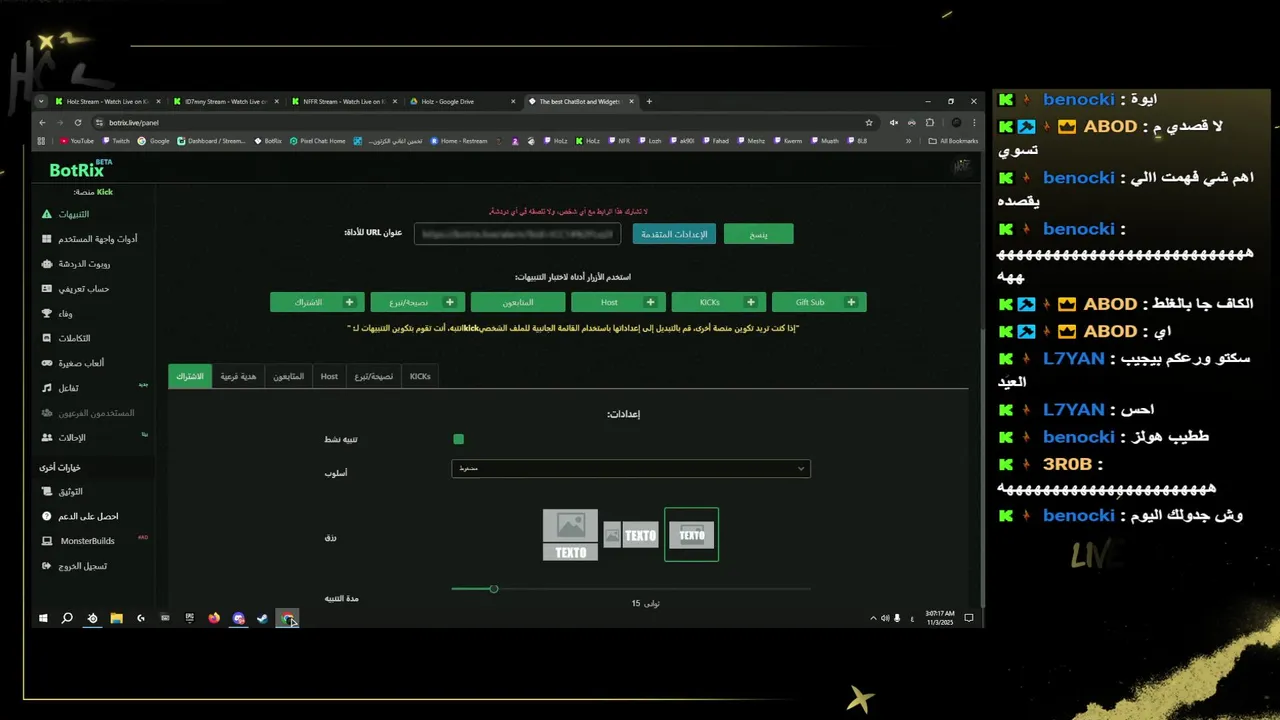Test alert with نصيحة/تبرع green button
The width and height of the screenshot is (1280, 720).
(417, 302)
